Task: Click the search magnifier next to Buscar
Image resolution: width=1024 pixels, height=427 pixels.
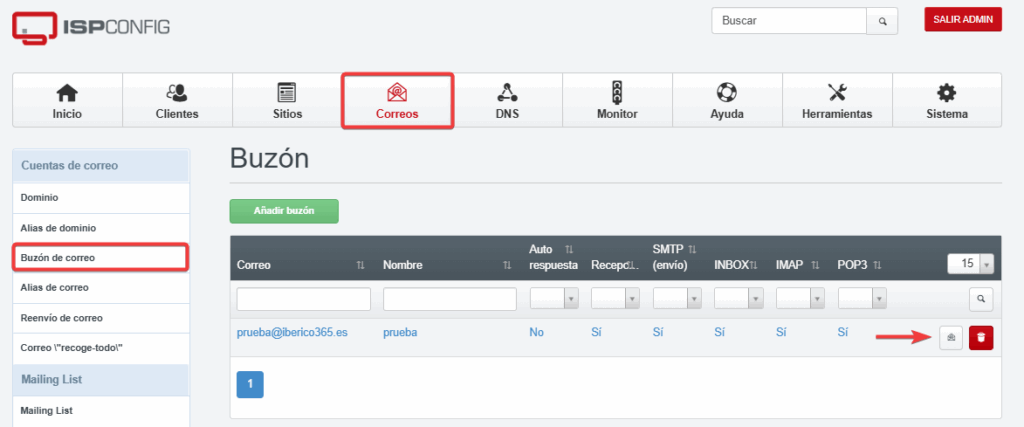Action: click(882, 21)
